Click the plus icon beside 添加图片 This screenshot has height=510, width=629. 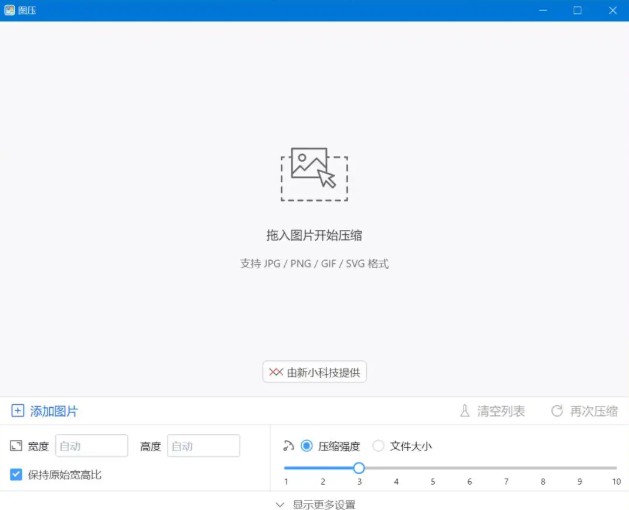click(x=17, y=411)
